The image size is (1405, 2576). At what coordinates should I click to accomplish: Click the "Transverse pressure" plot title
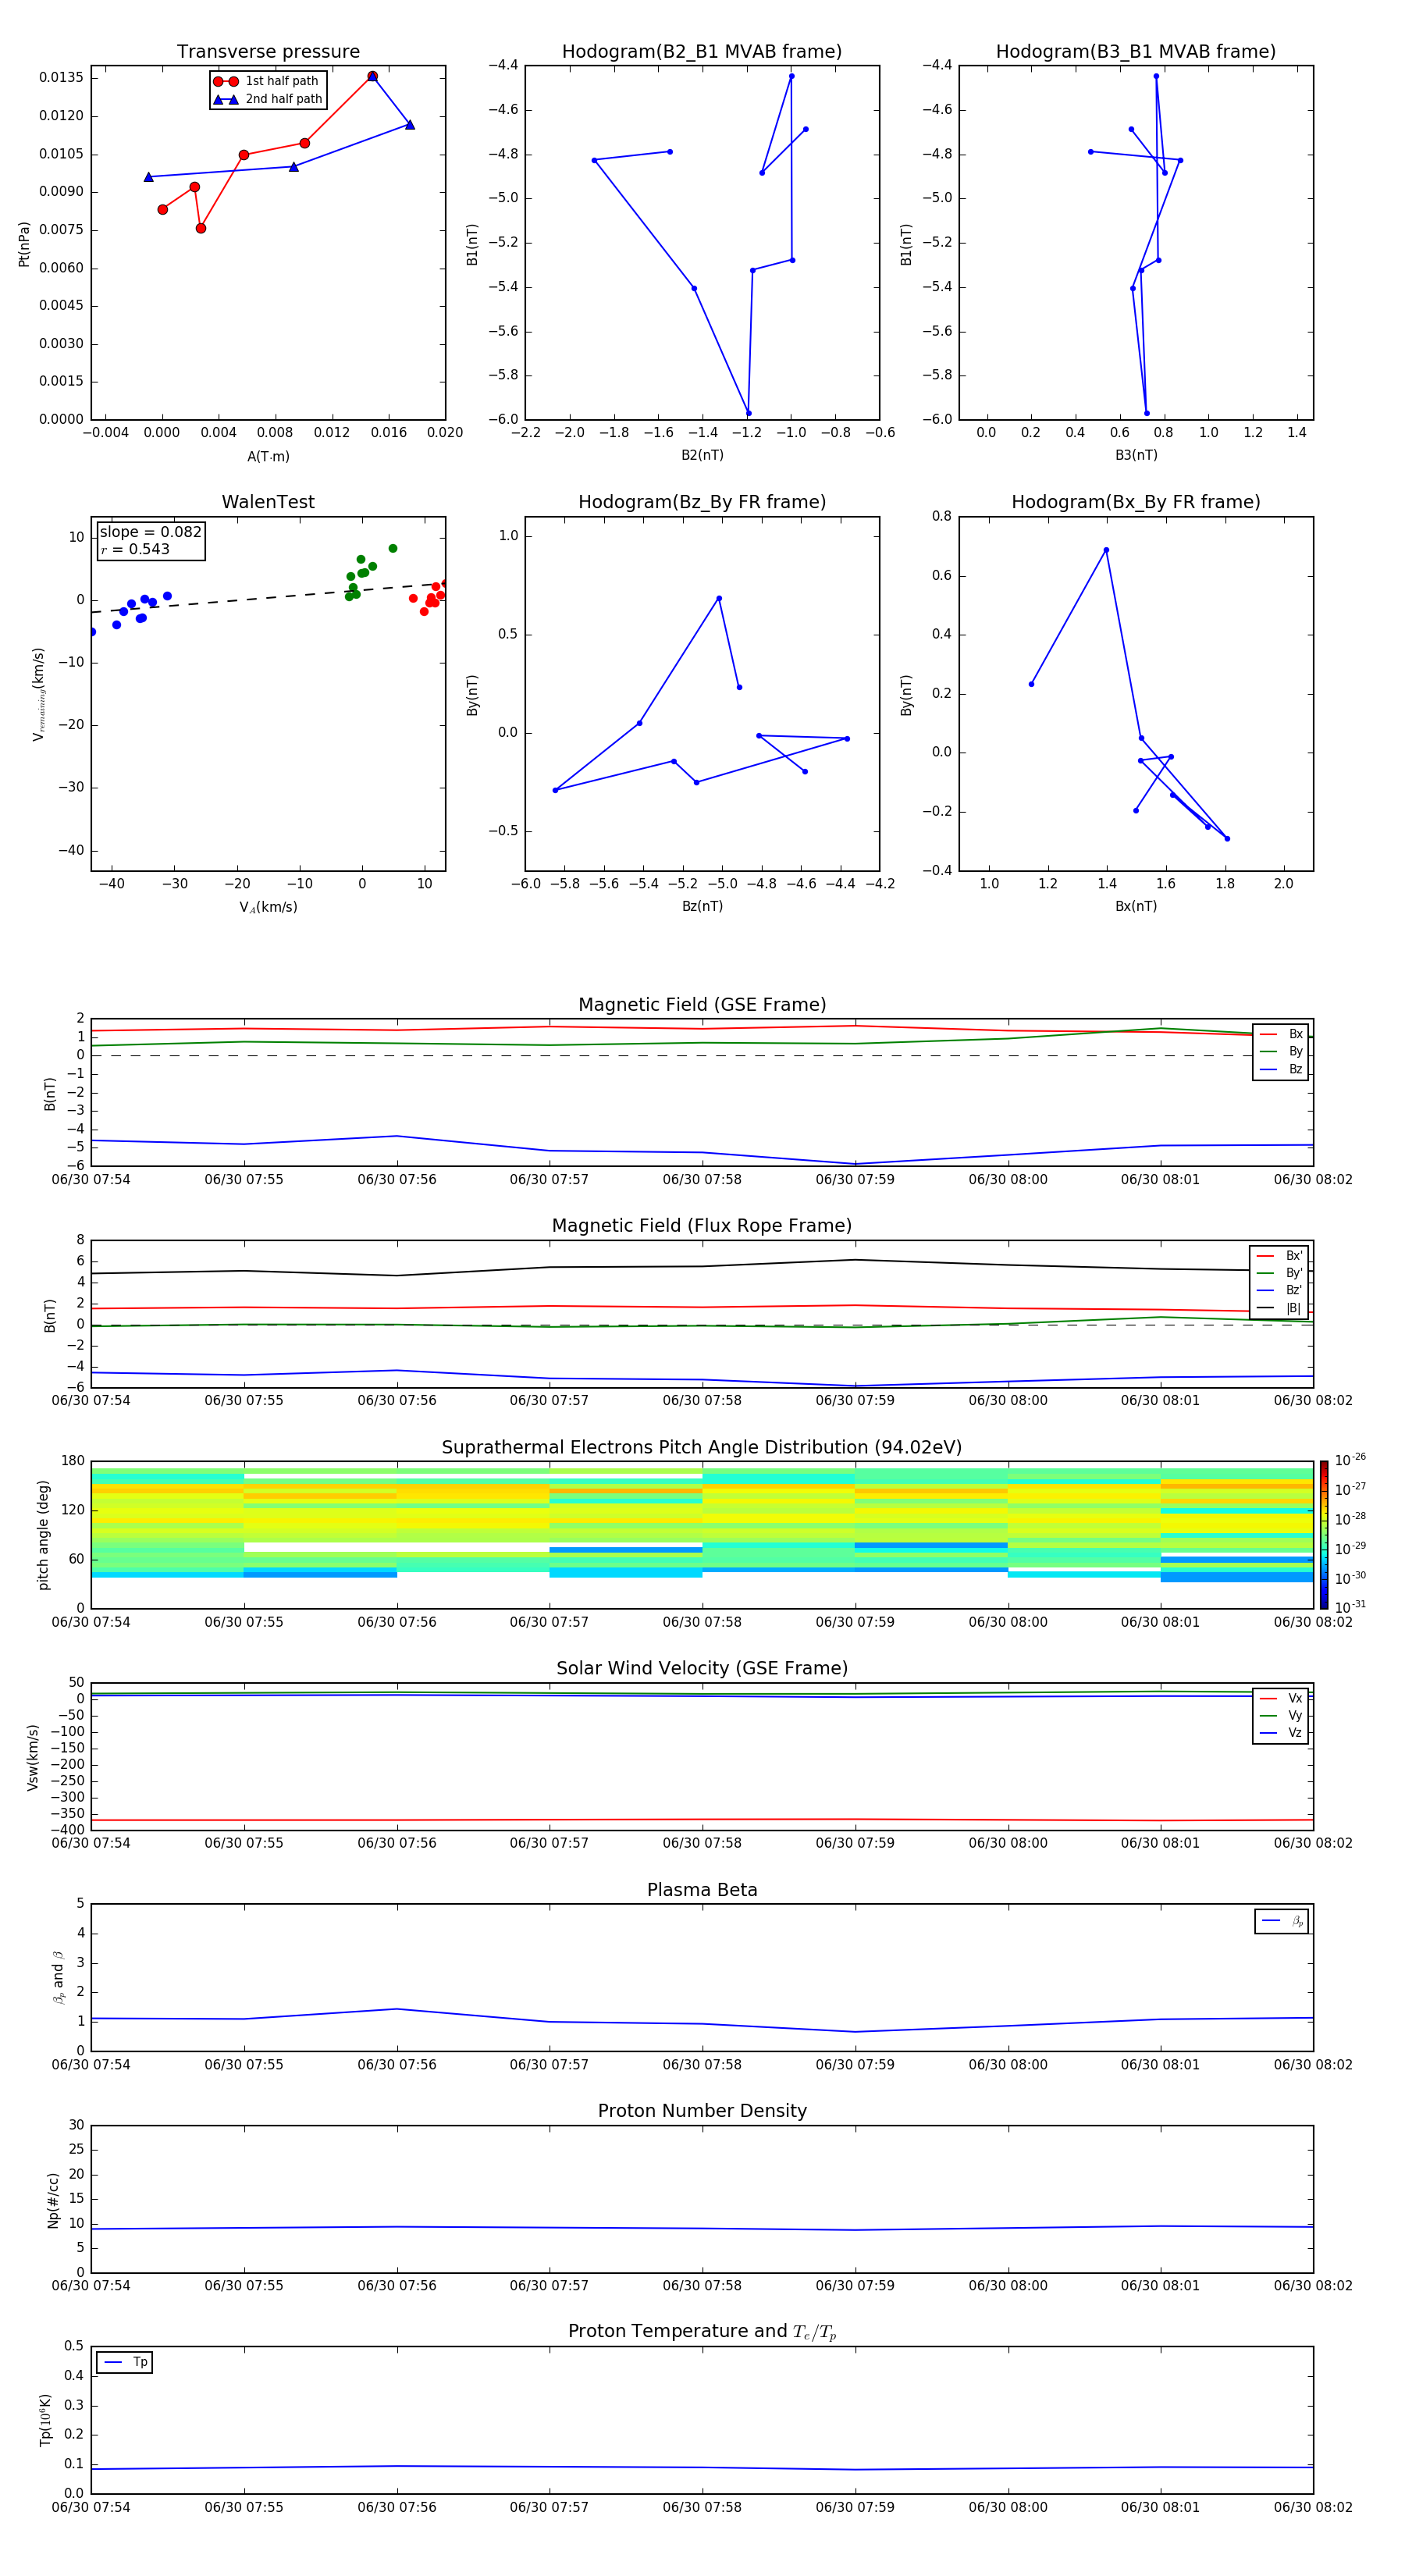268,52
